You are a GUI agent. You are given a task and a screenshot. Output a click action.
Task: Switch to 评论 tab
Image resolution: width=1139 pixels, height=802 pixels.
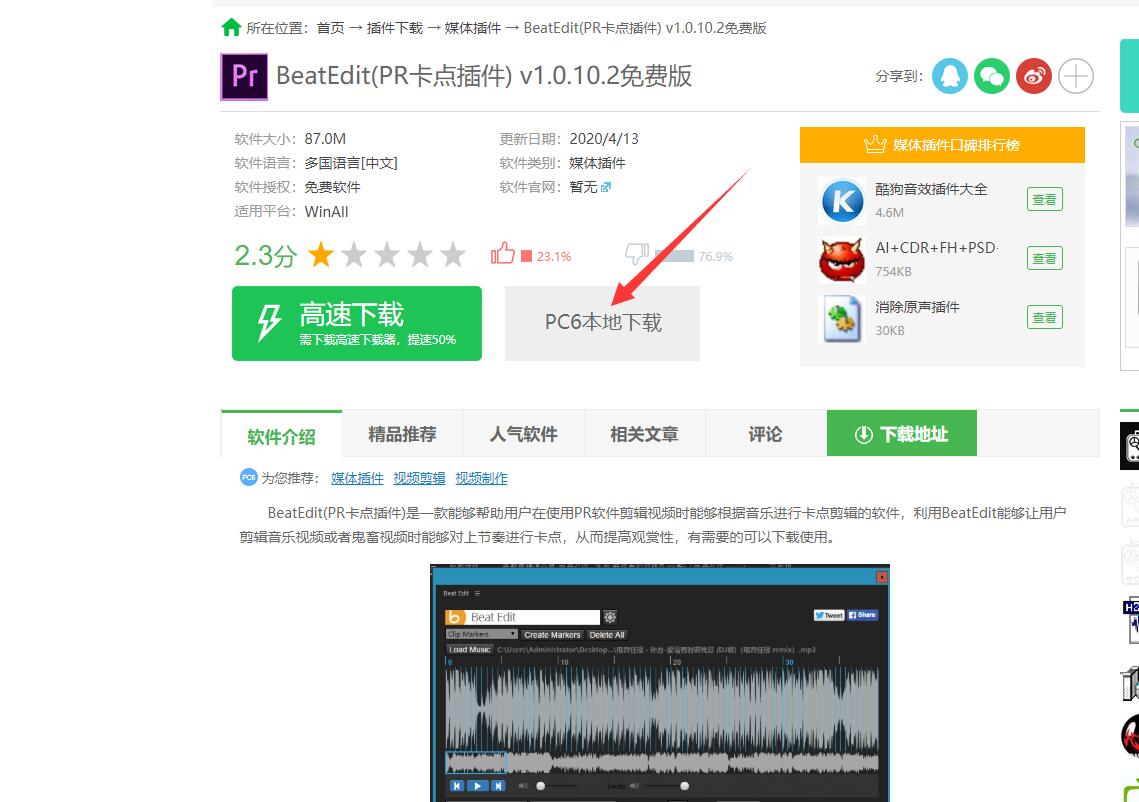766,434
